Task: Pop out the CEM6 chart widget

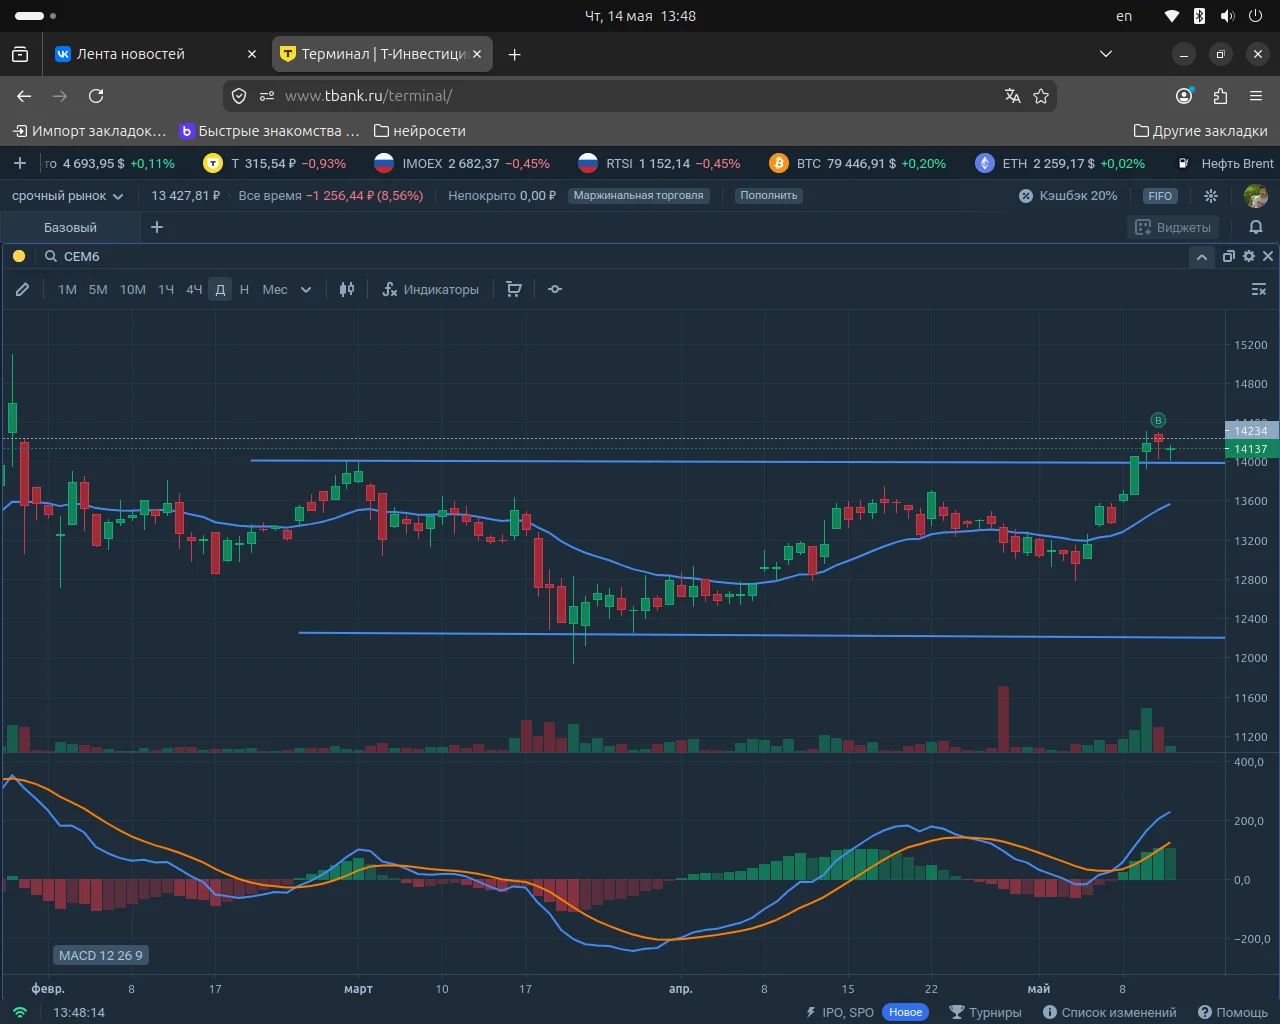Action: (x=1229, y=257)
